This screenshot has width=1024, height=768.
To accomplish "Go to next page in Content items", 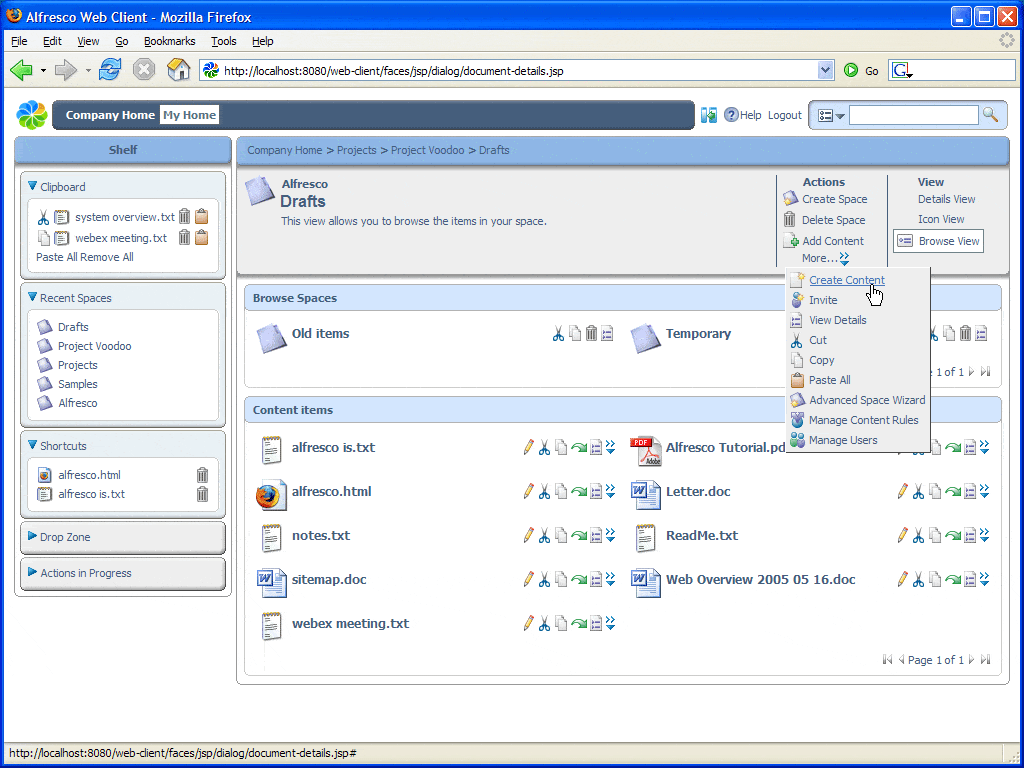I will 972,660.
